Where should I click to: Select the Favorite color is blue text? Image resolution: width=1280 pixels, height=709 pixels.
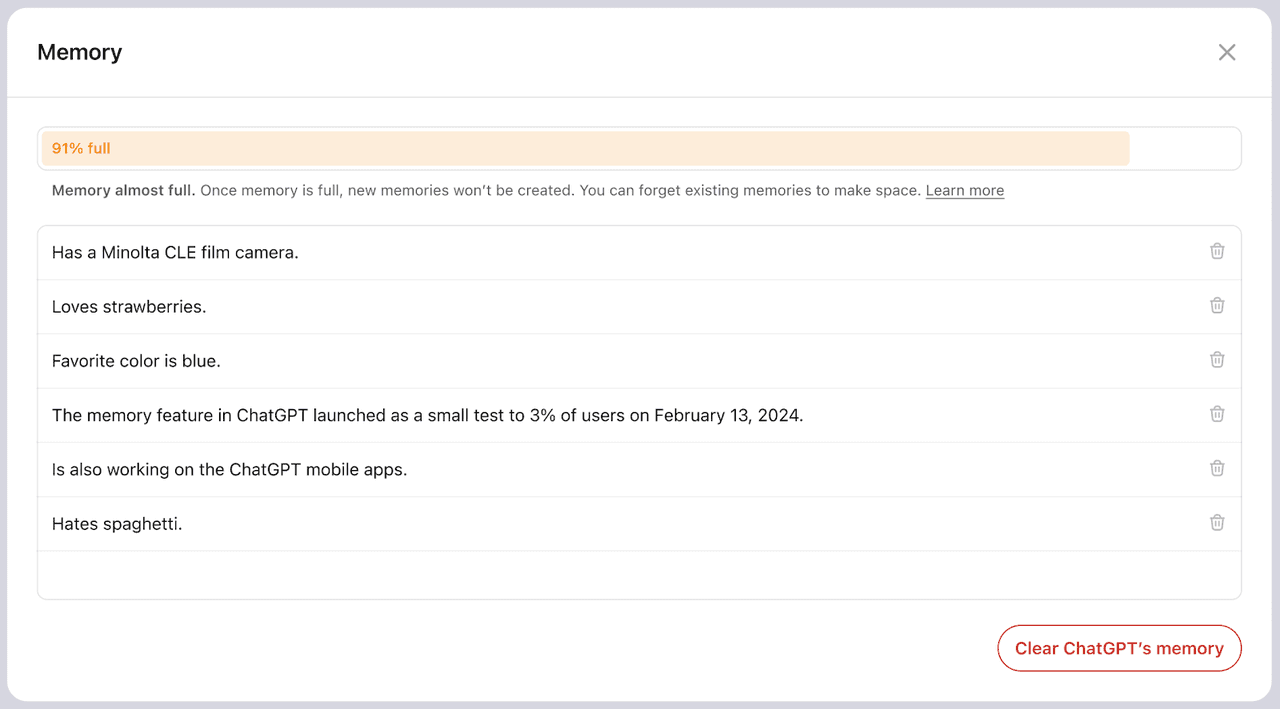click(x=136, y=361)
